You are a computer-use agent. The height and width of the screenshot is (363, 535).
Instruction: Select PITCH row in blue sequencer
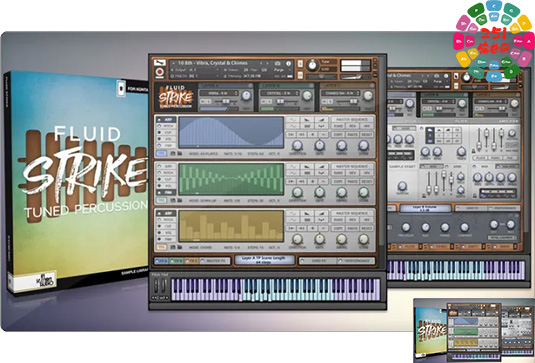167,126
